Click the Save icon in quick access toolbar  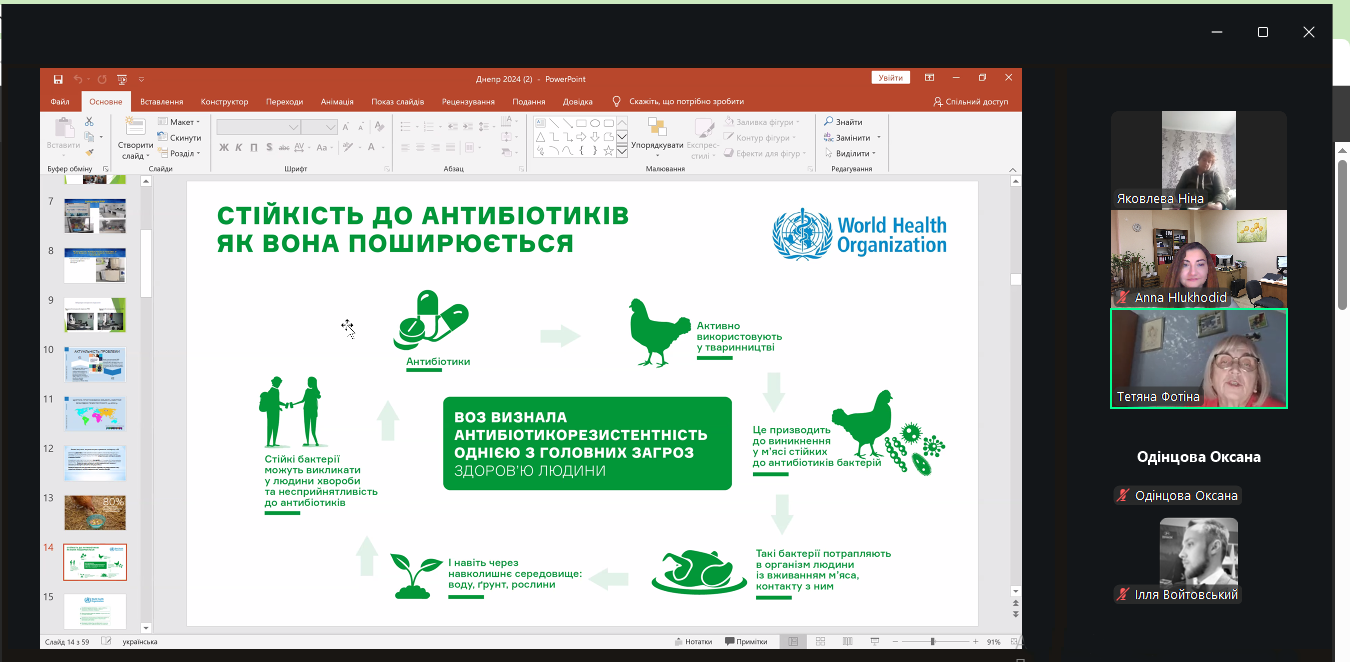pyautogui.click(x=58, y=79)
